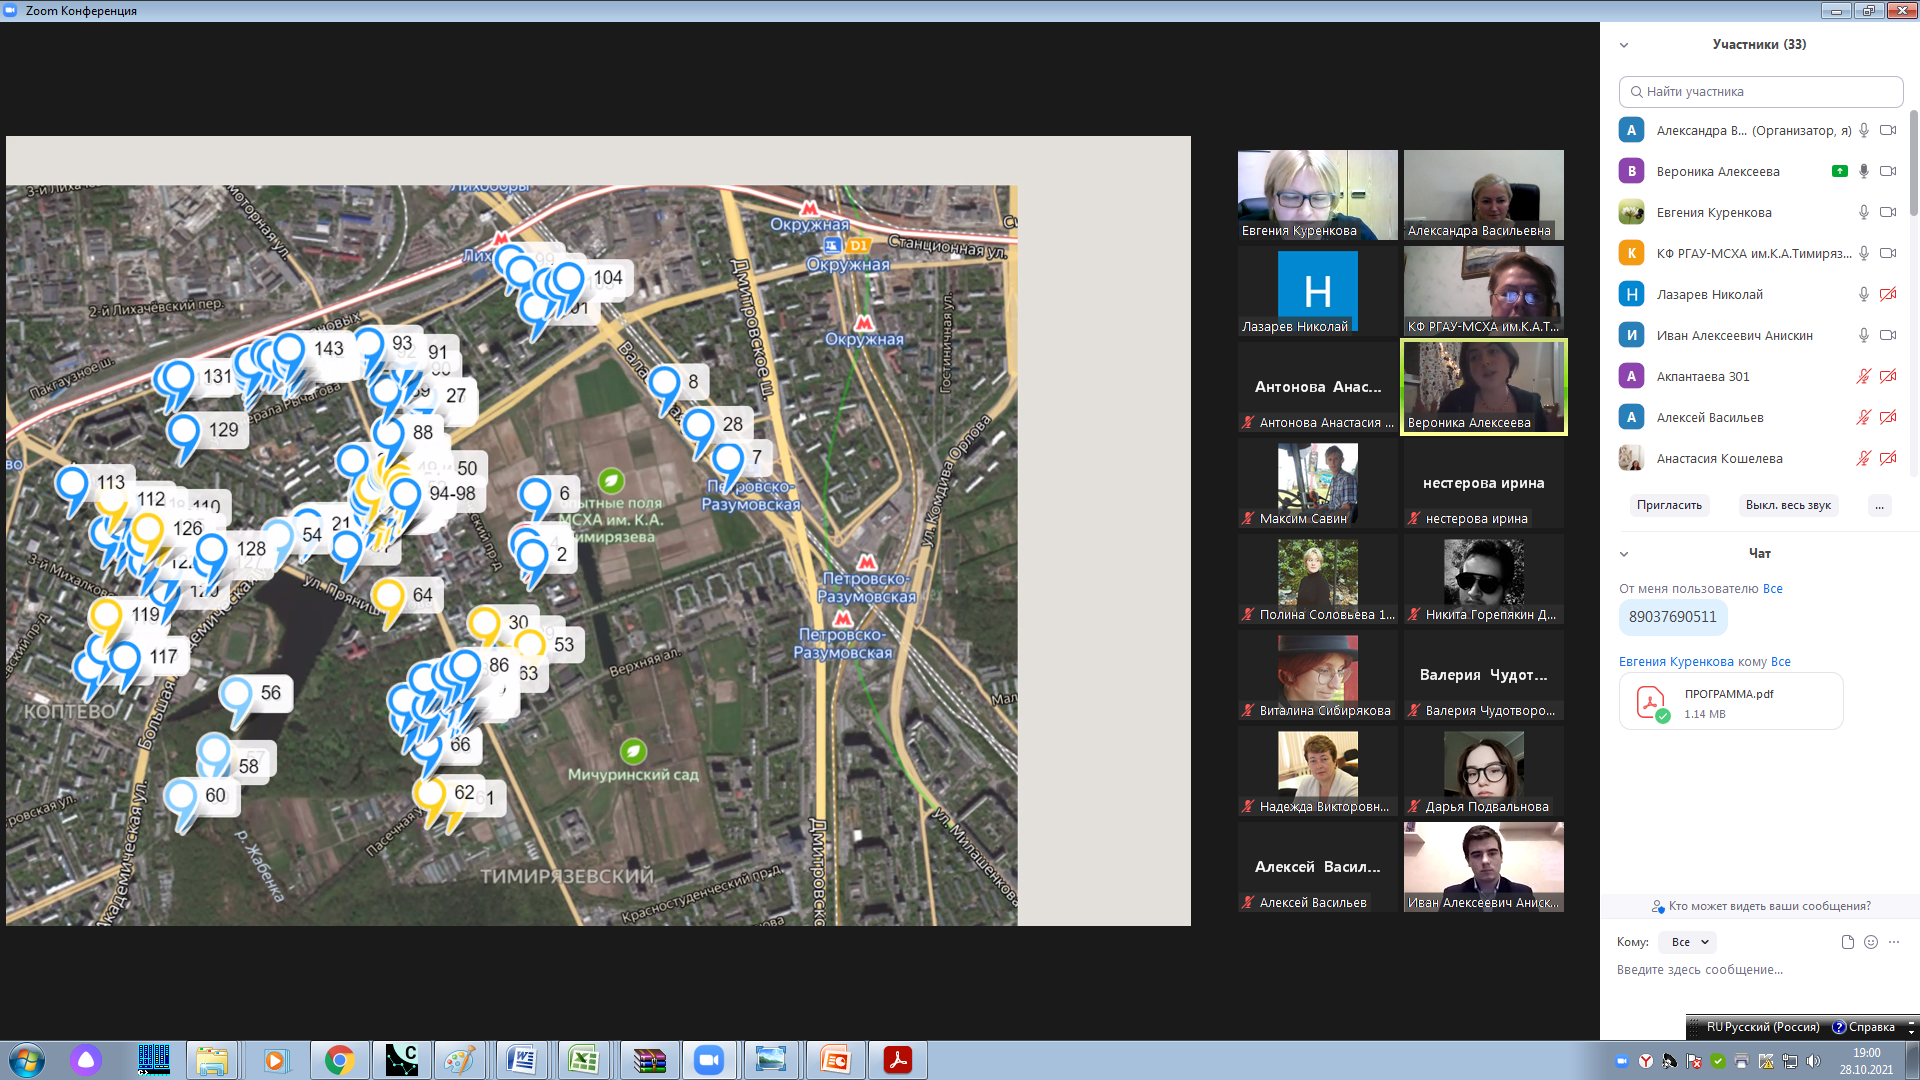The height and width of the screenshot is (1080, 1920).
Task: Open Microsoft Excel from taskbar
Action: (x=584, y=1060)
